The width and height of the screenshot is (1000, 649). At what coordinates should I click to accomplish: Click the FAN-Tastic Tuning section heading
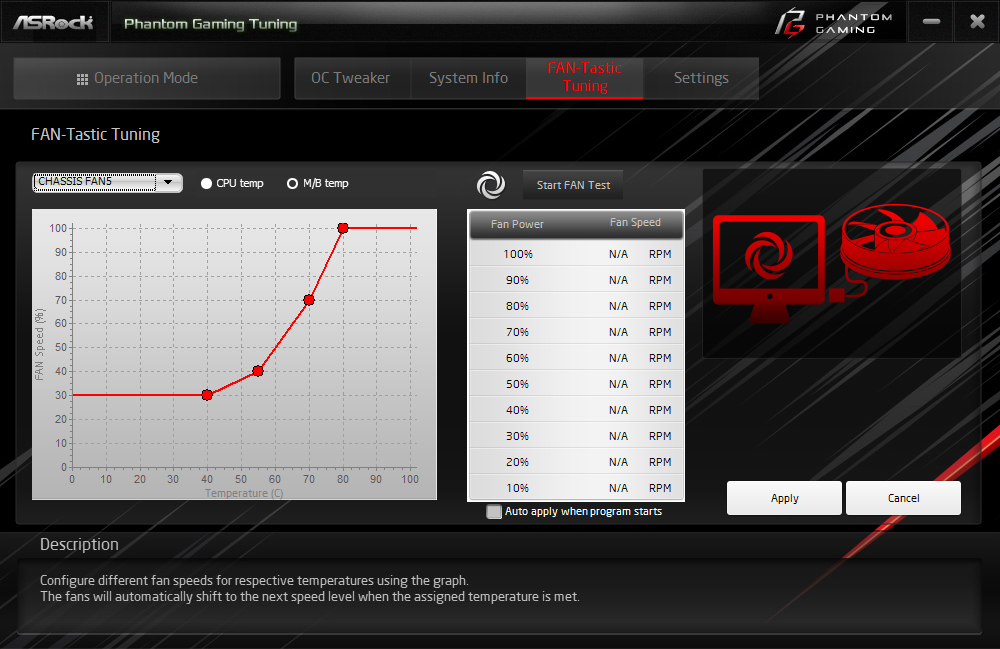tap(96, 135)
